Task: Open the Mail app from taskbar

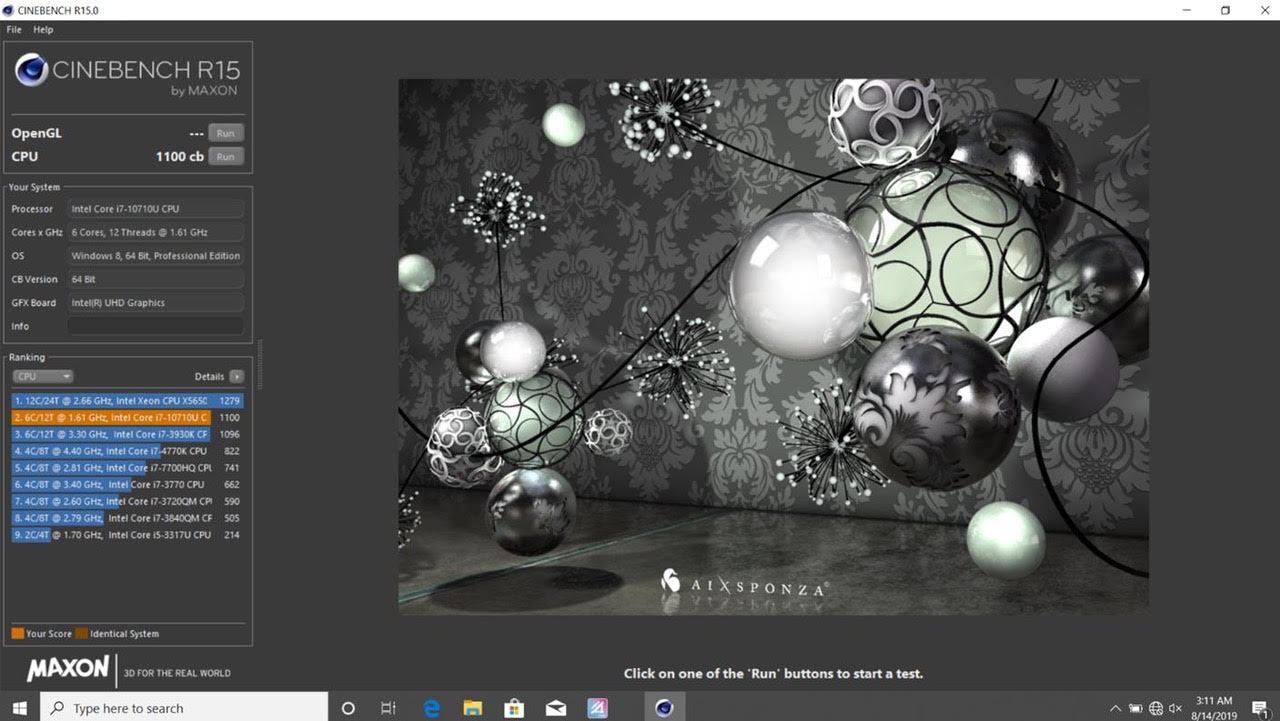Action: 556,708
